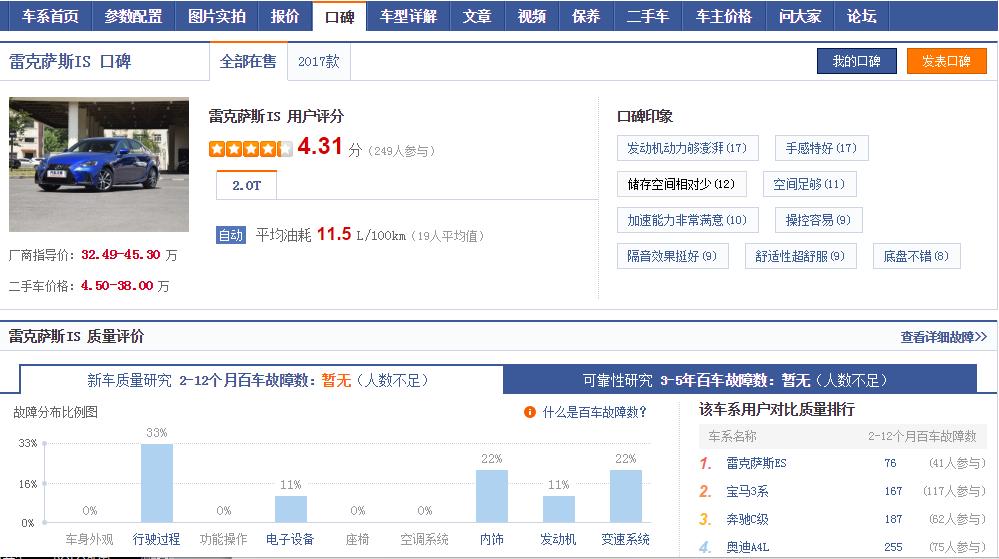Screen dimensions: 999x559
Task: Click the 我的口碑 button
Action: click(x=857, y=61)
